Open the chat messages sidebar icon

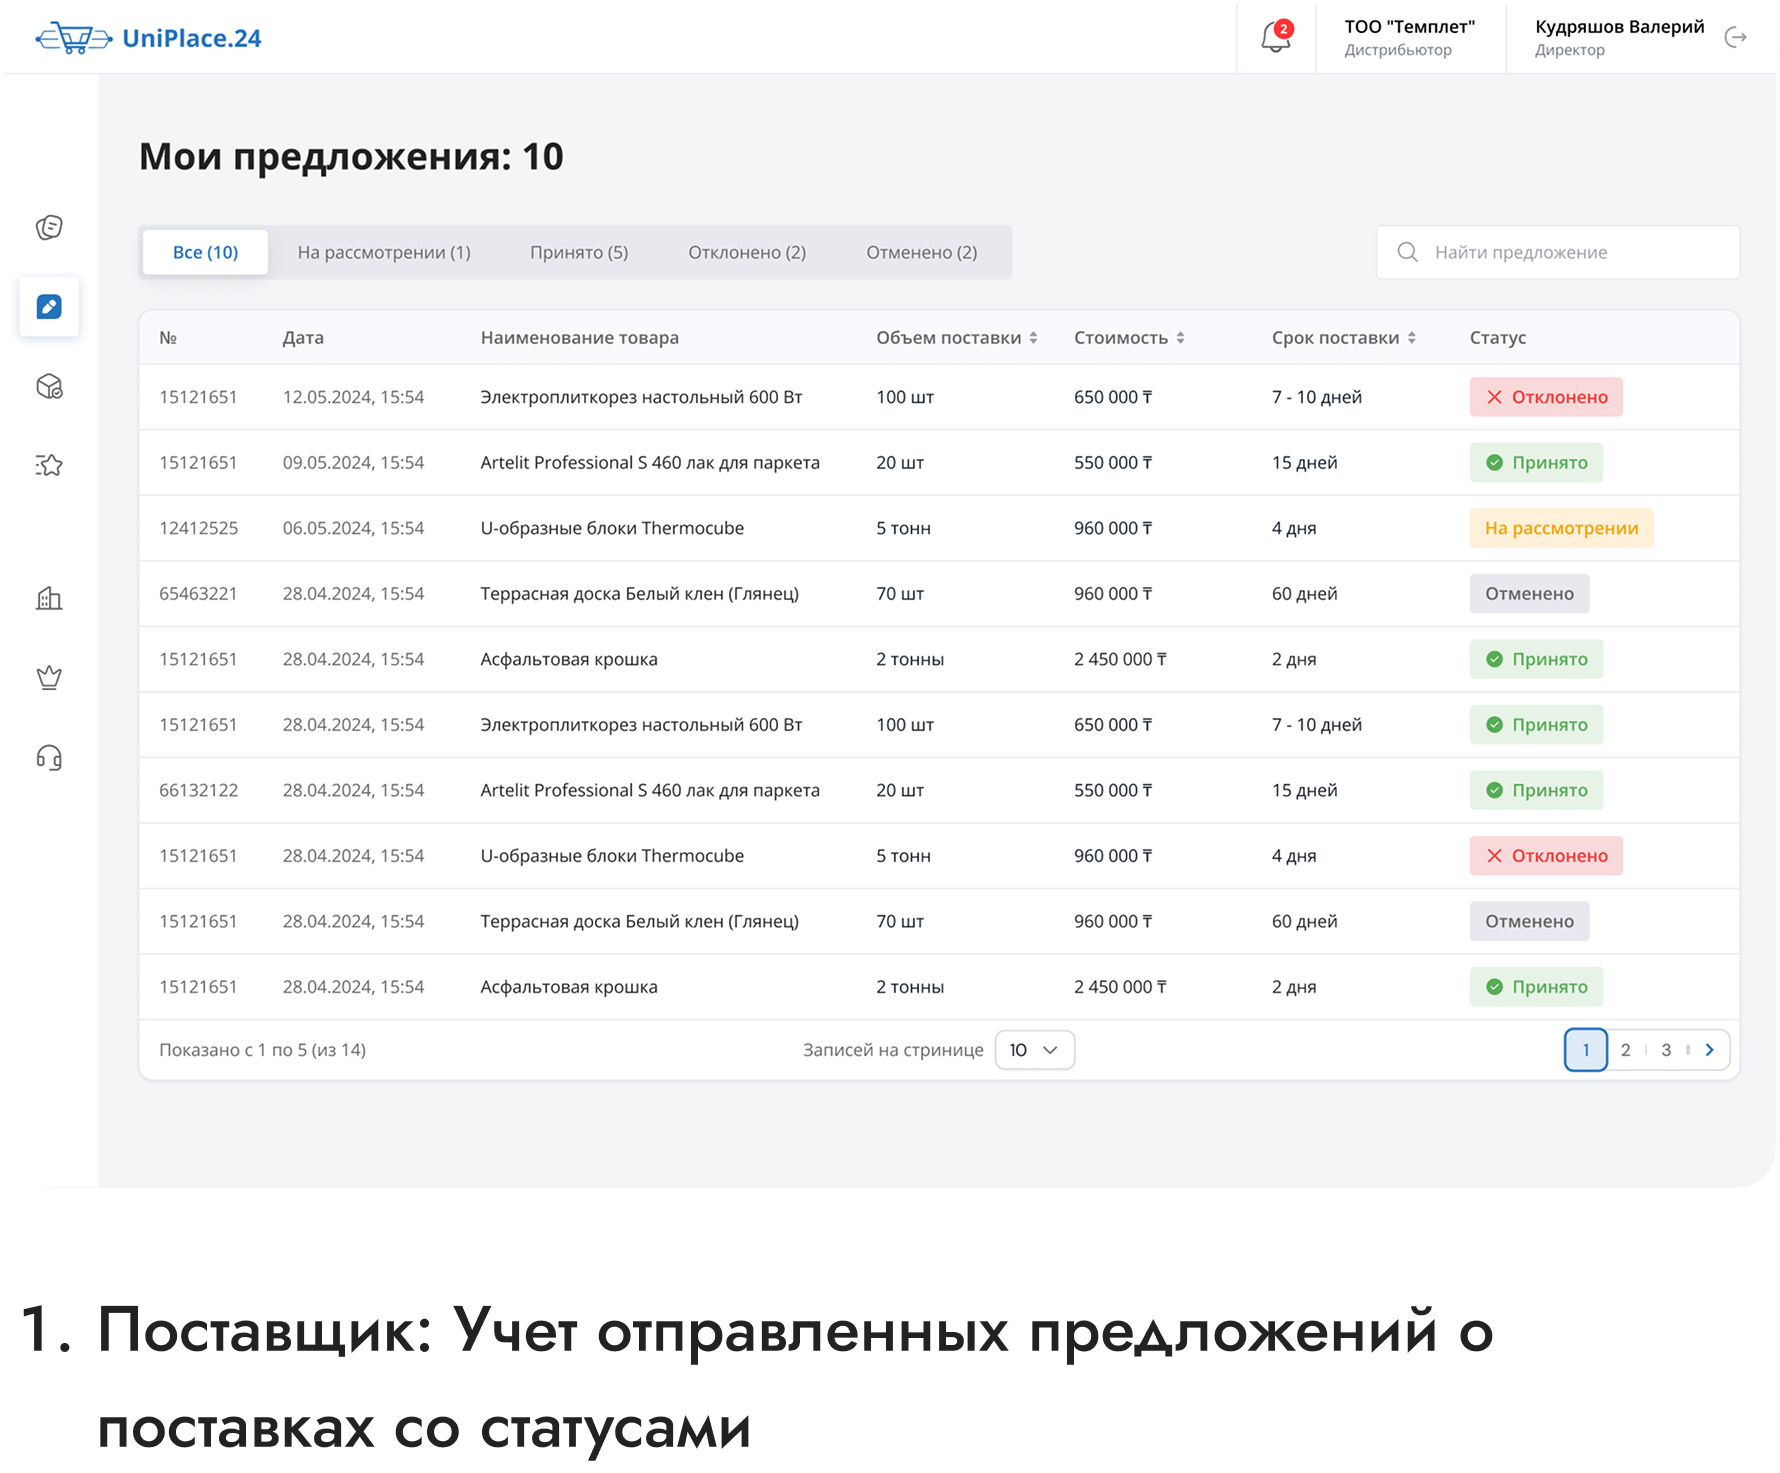pyautogui.click(x=49, y=228)
